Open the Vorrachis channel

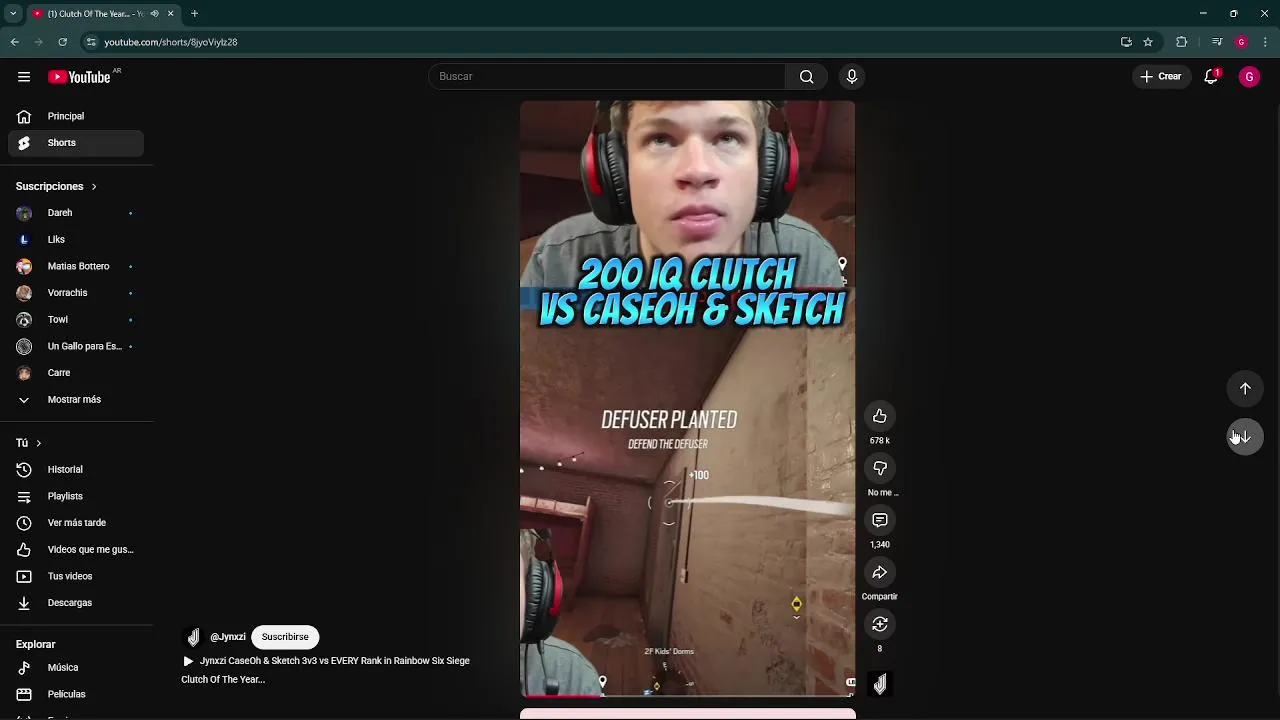(x=76, y=293)
